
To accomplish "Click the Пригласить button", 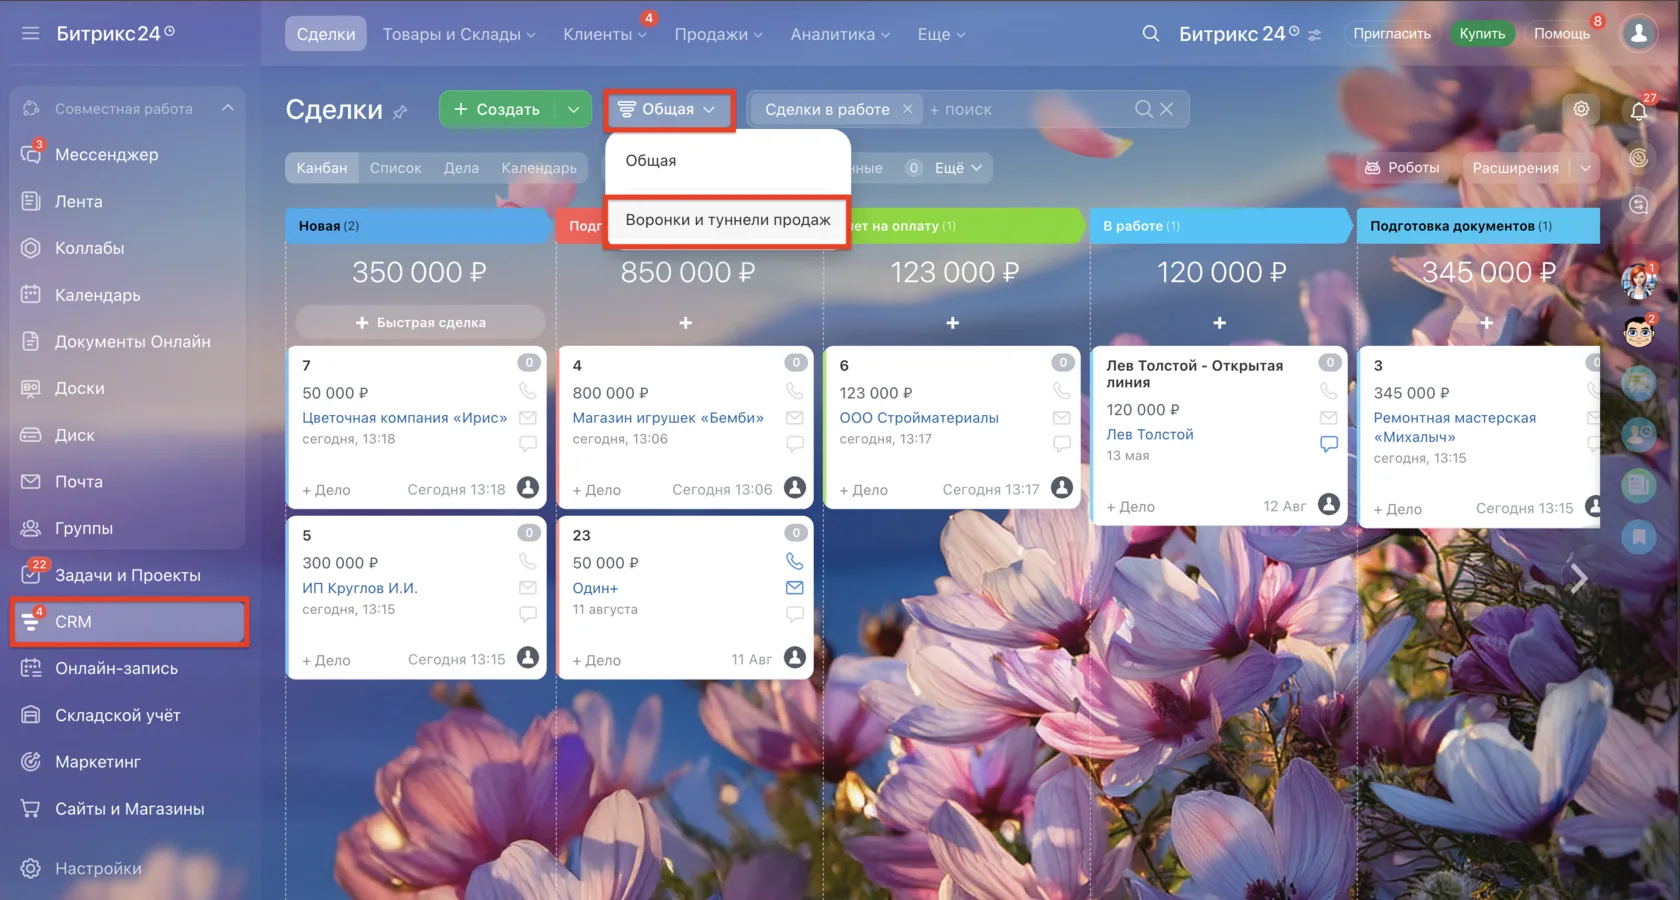I will click(x=1391, y=34).
